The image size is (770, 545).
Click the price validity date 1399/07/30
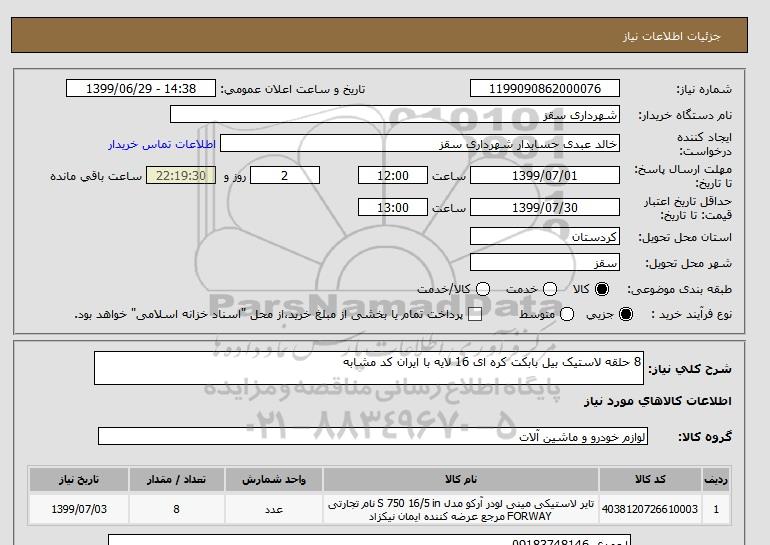(545, 207)
